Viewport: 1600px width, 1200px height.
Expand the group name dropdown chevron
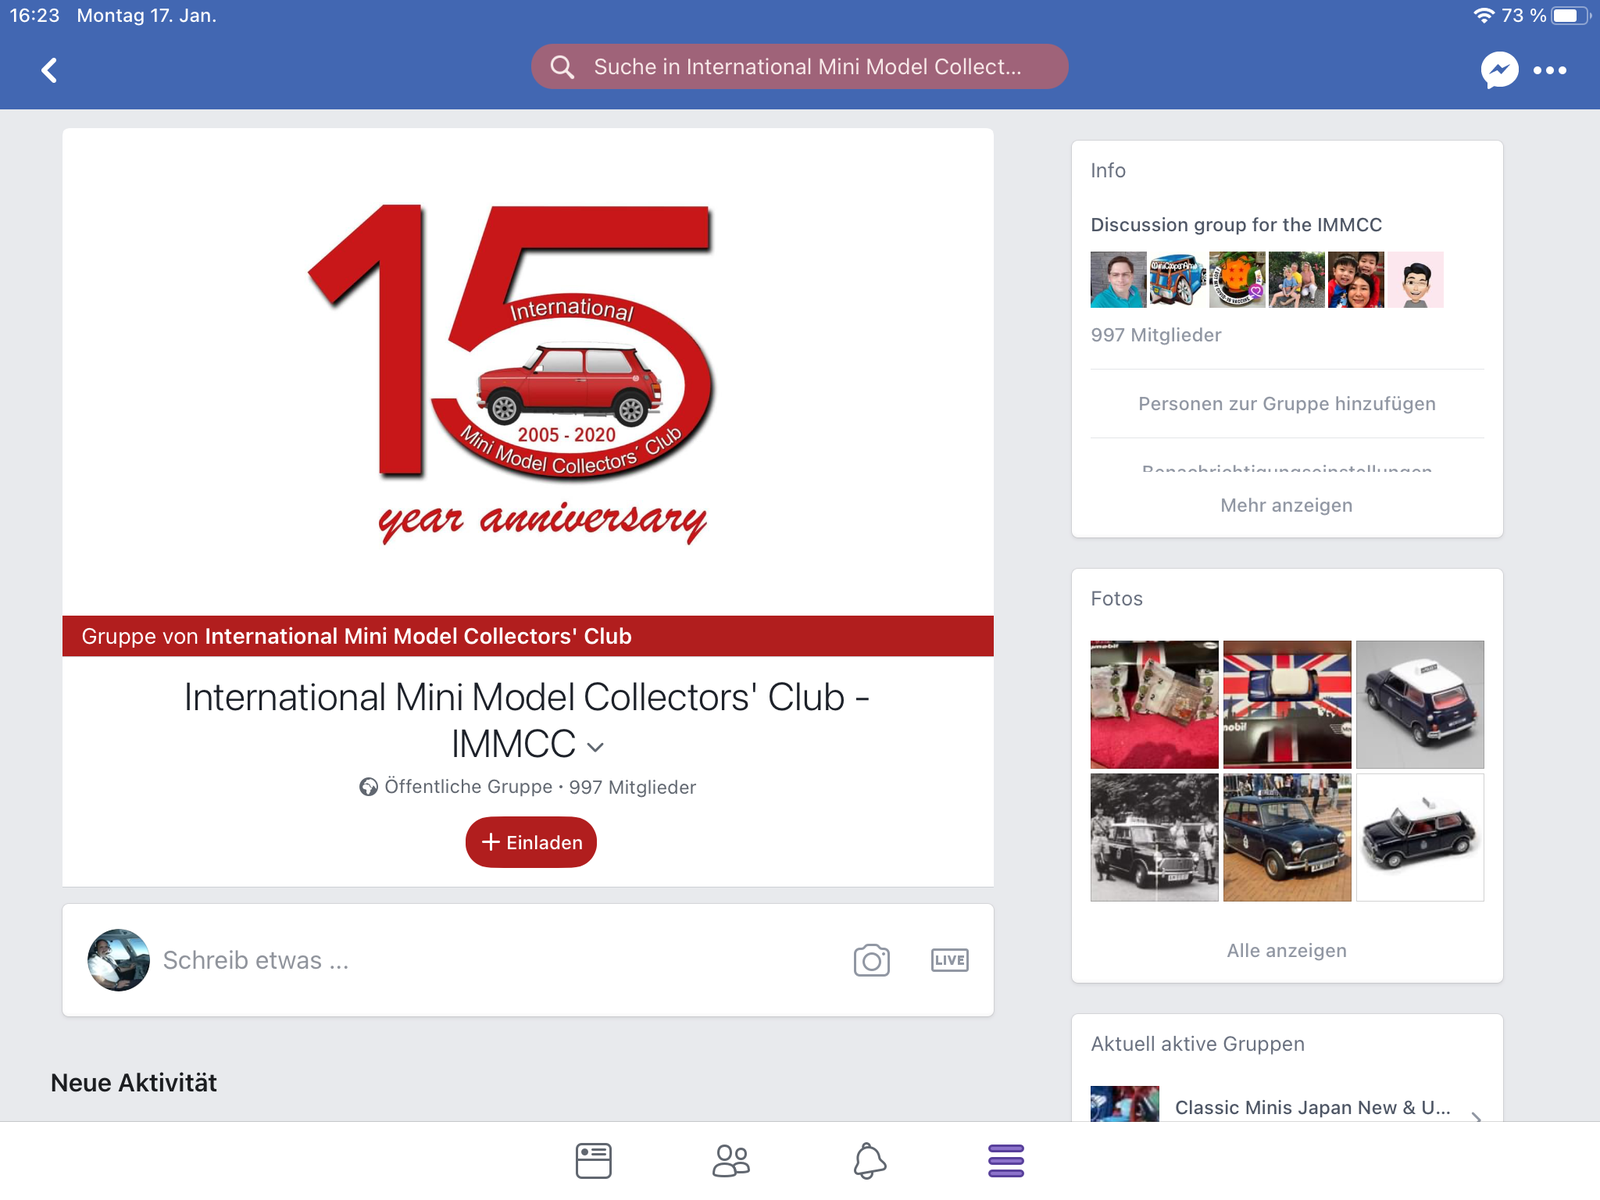[x=596, y=747]
